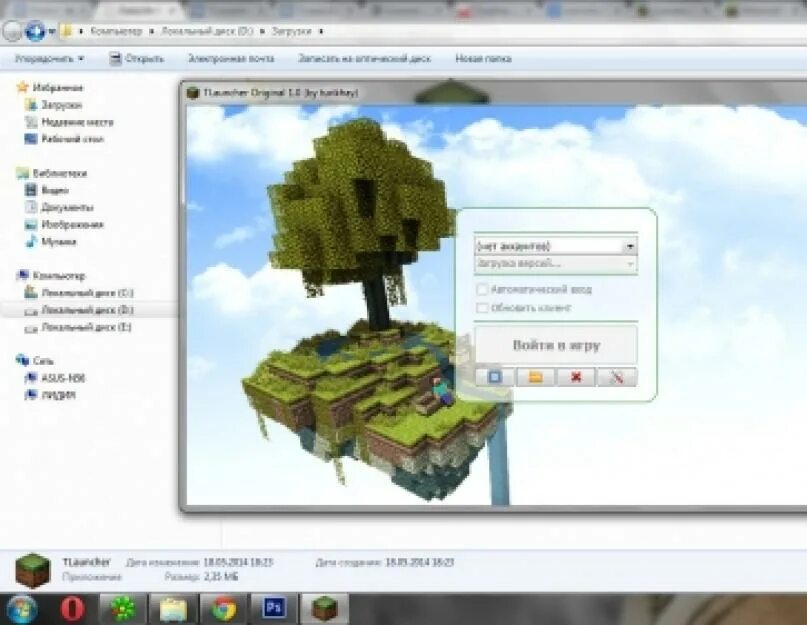807x625 pixels.
Task: Open the yellow folder icon button in TLauncher
Action: 535,377
